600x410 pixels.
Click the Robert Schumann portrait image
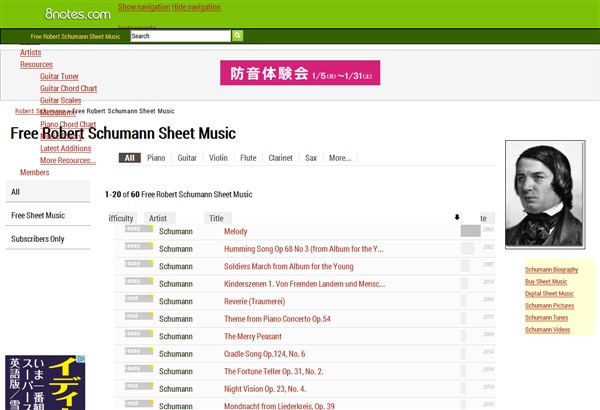[545, 194]
